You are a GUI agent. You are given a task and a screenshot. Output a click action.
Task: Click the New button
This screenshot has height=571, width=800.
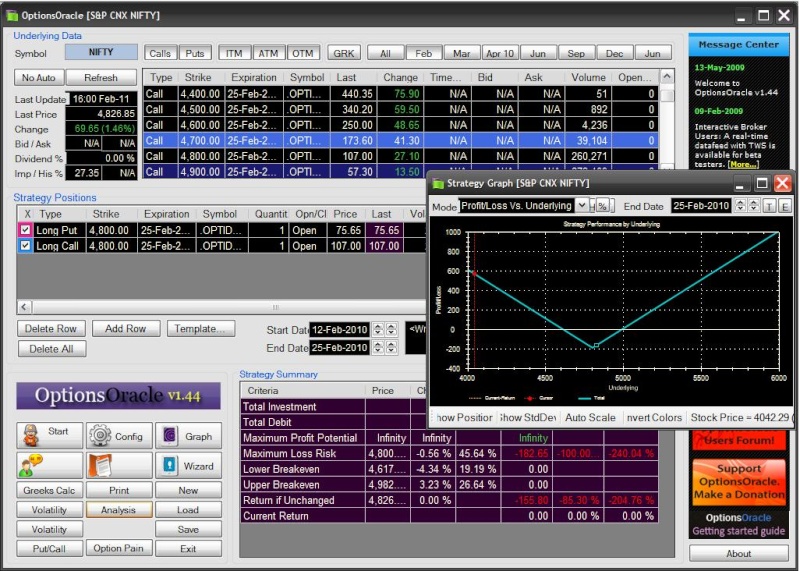[188, 490]
